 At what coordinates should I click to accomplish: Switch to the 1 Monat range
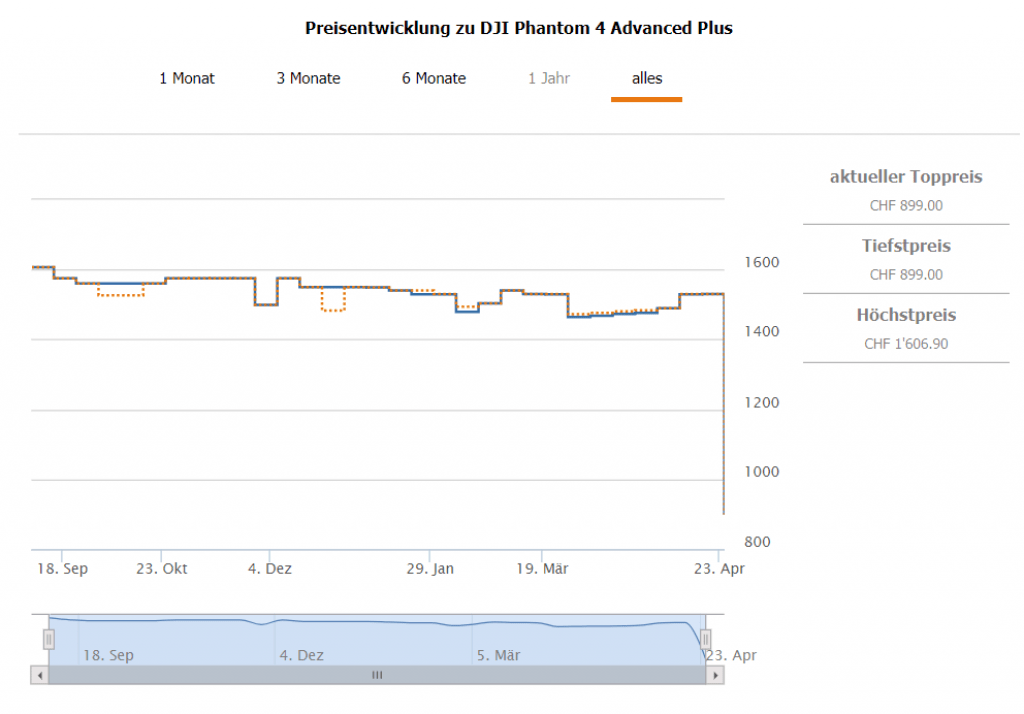pos(187,78)
